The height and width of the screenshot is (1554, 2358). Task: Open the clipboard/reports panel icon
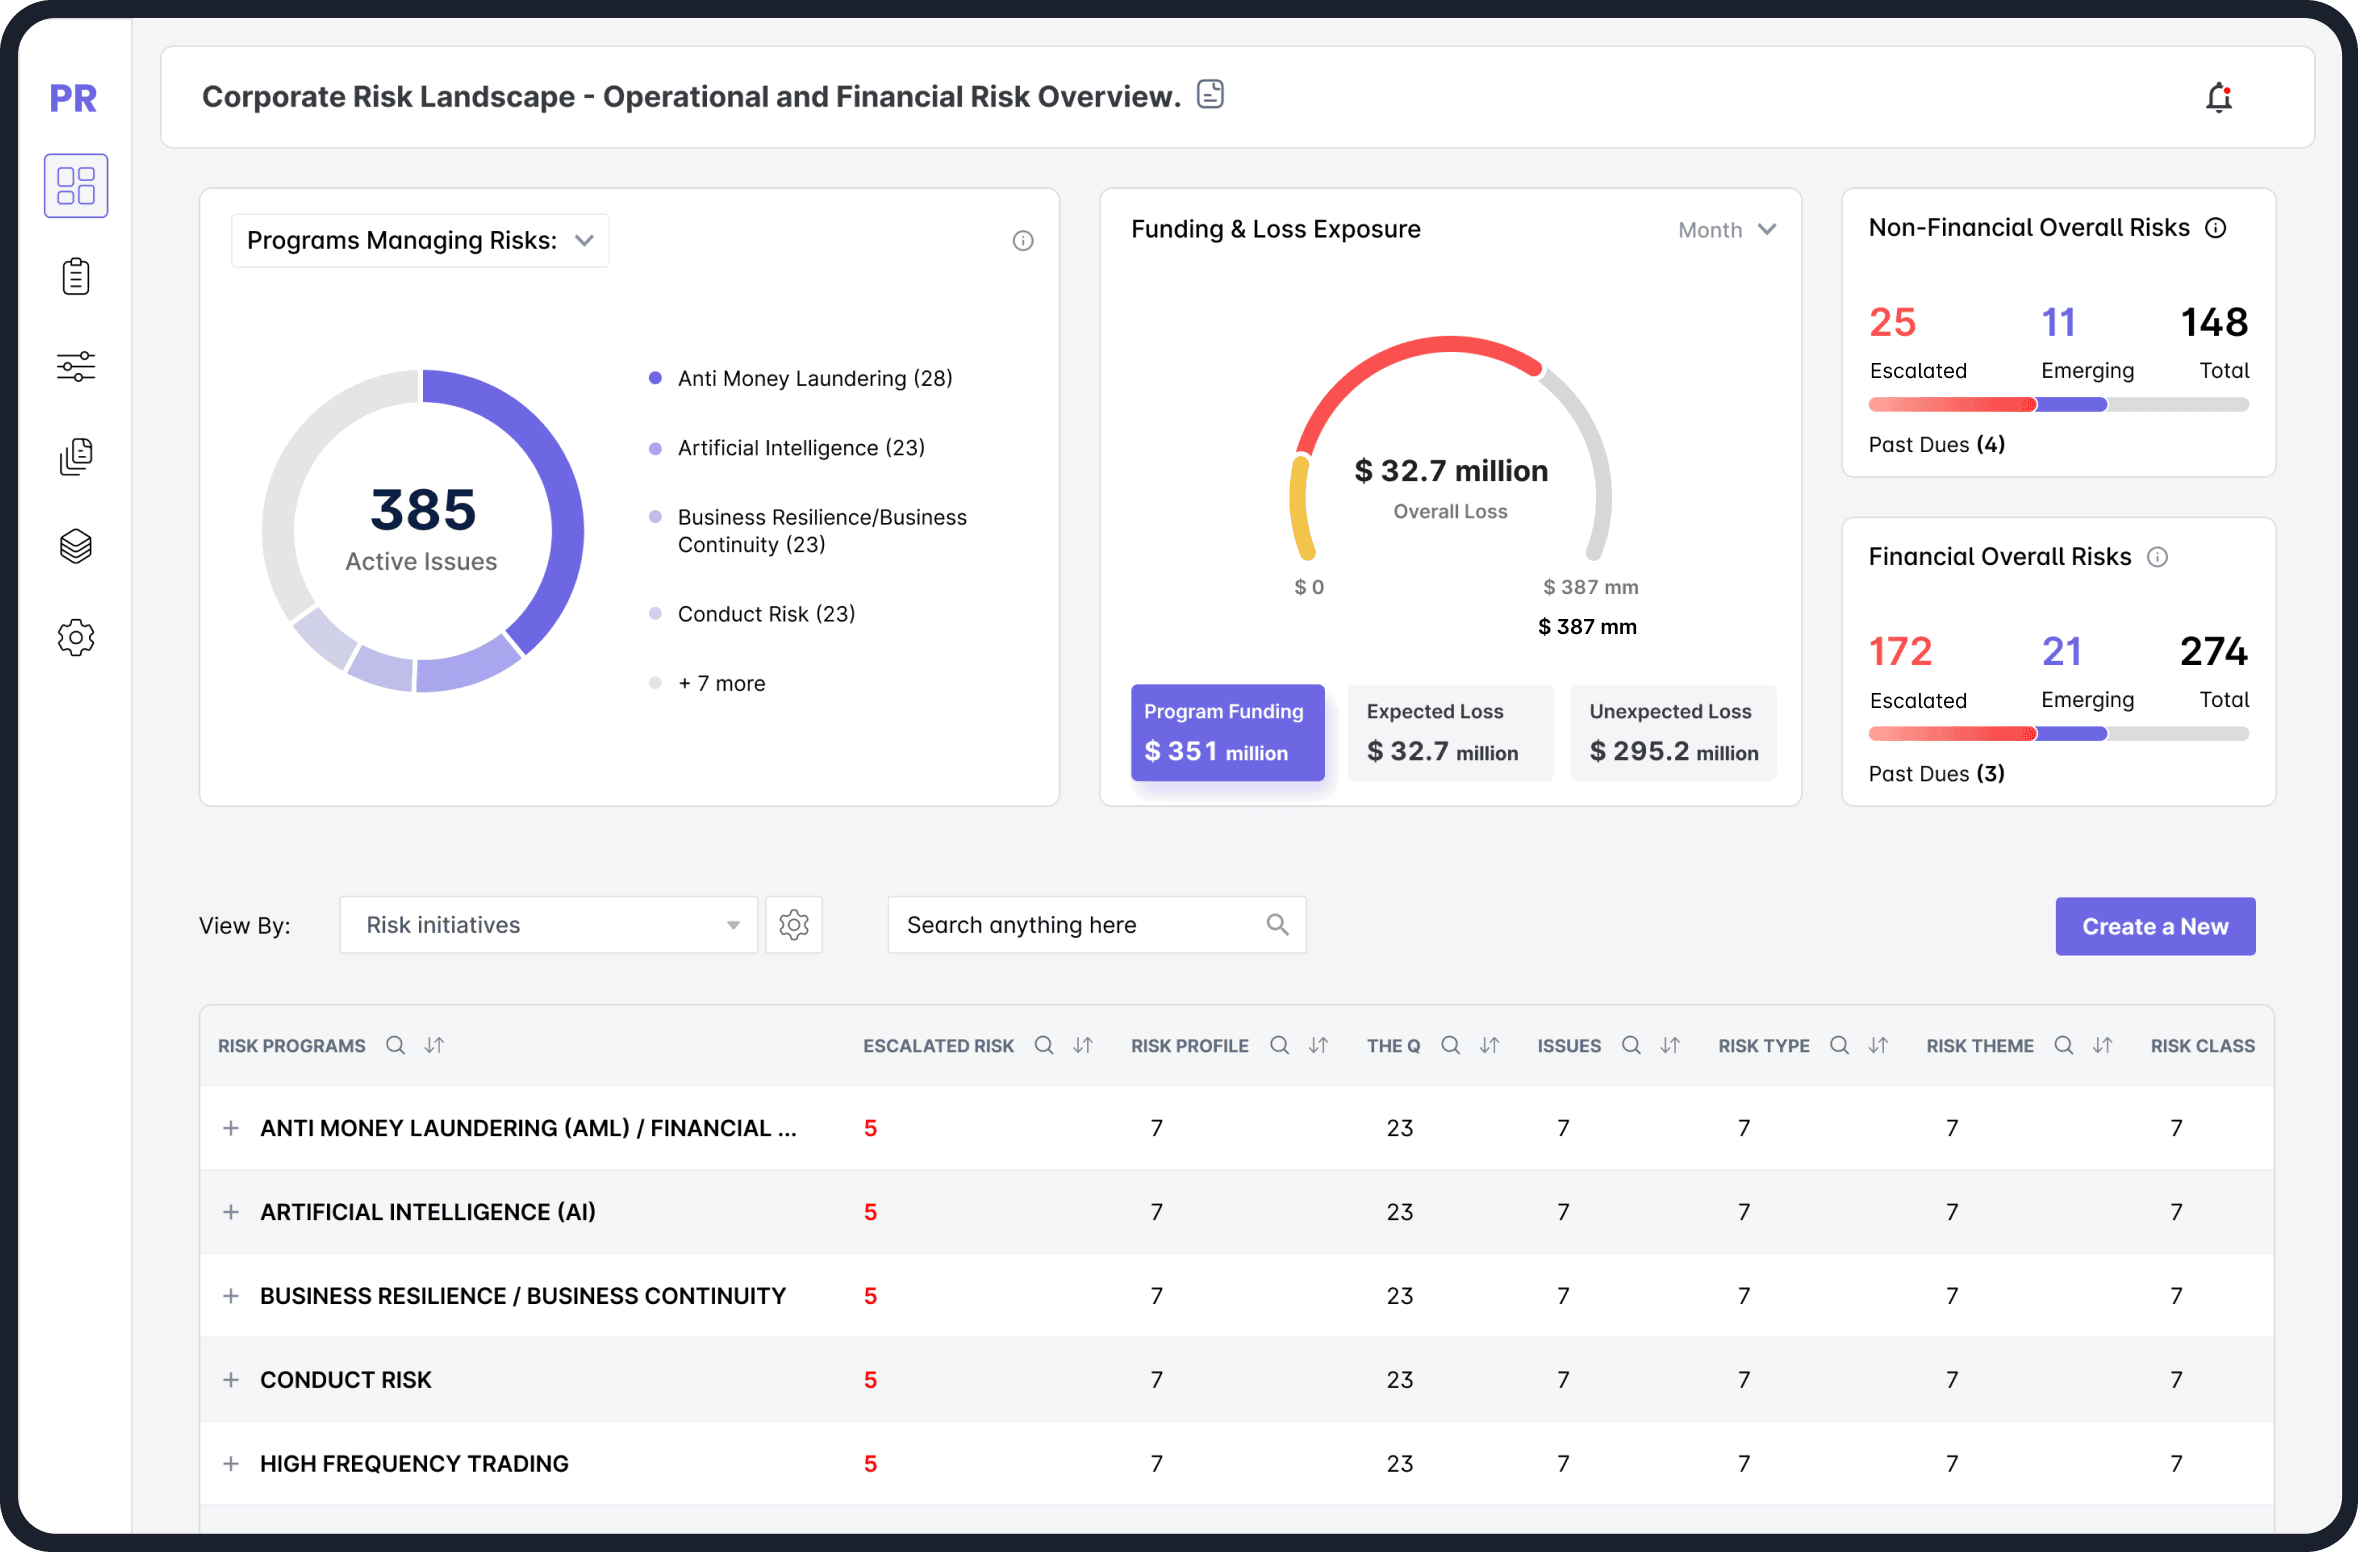(78, 278)
